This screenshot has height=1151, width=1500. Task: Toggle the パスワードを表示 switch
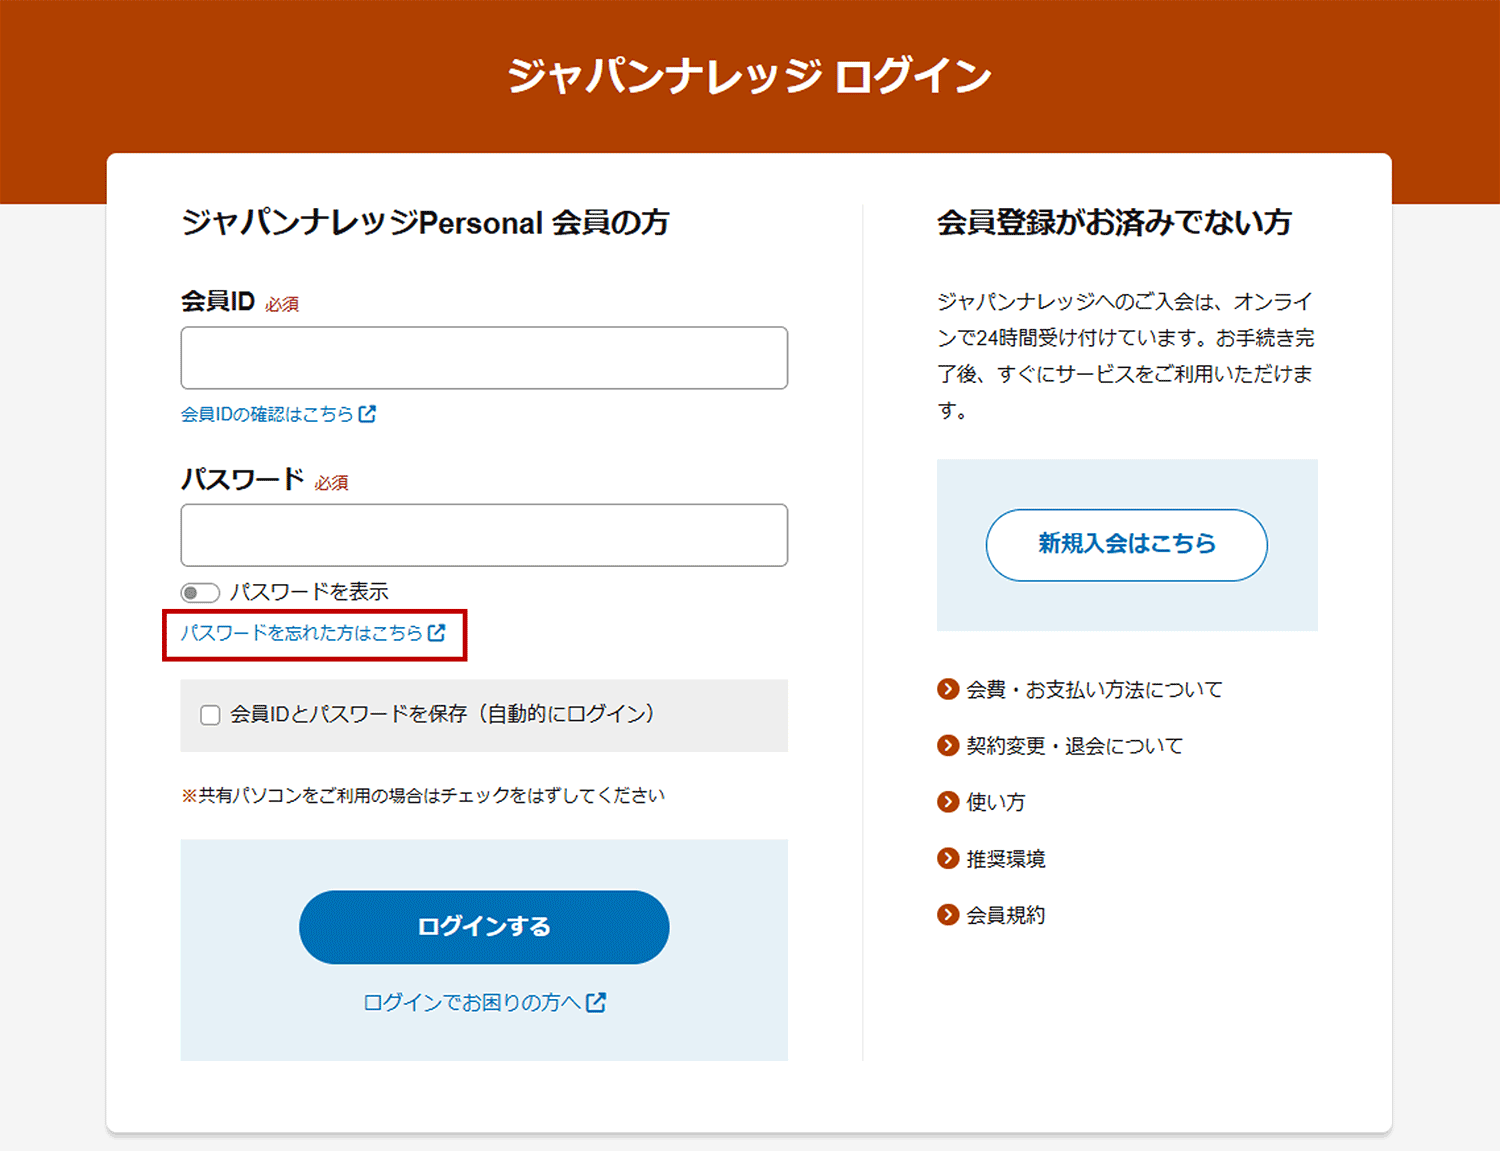pyautogui.click(x=200, y=593)
